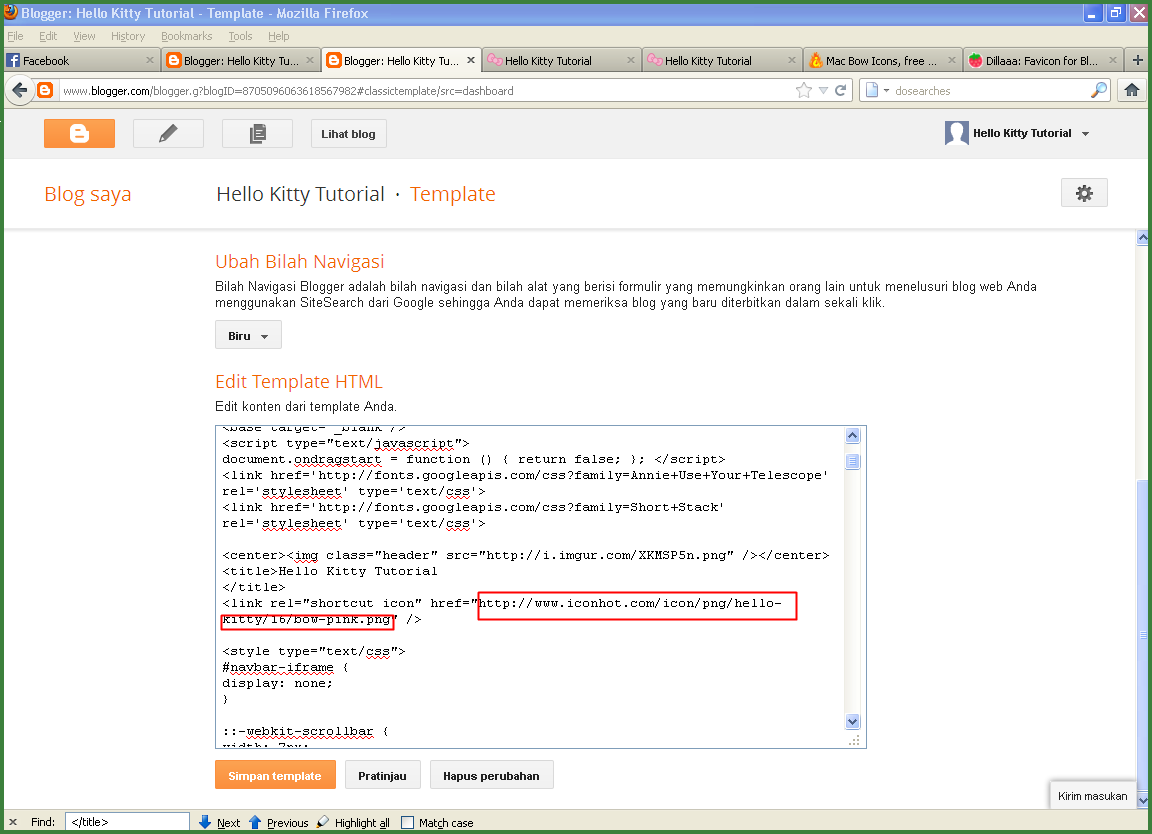Open the View menu
Viewport: 1152px width, 834px height.
click(84, 36)
